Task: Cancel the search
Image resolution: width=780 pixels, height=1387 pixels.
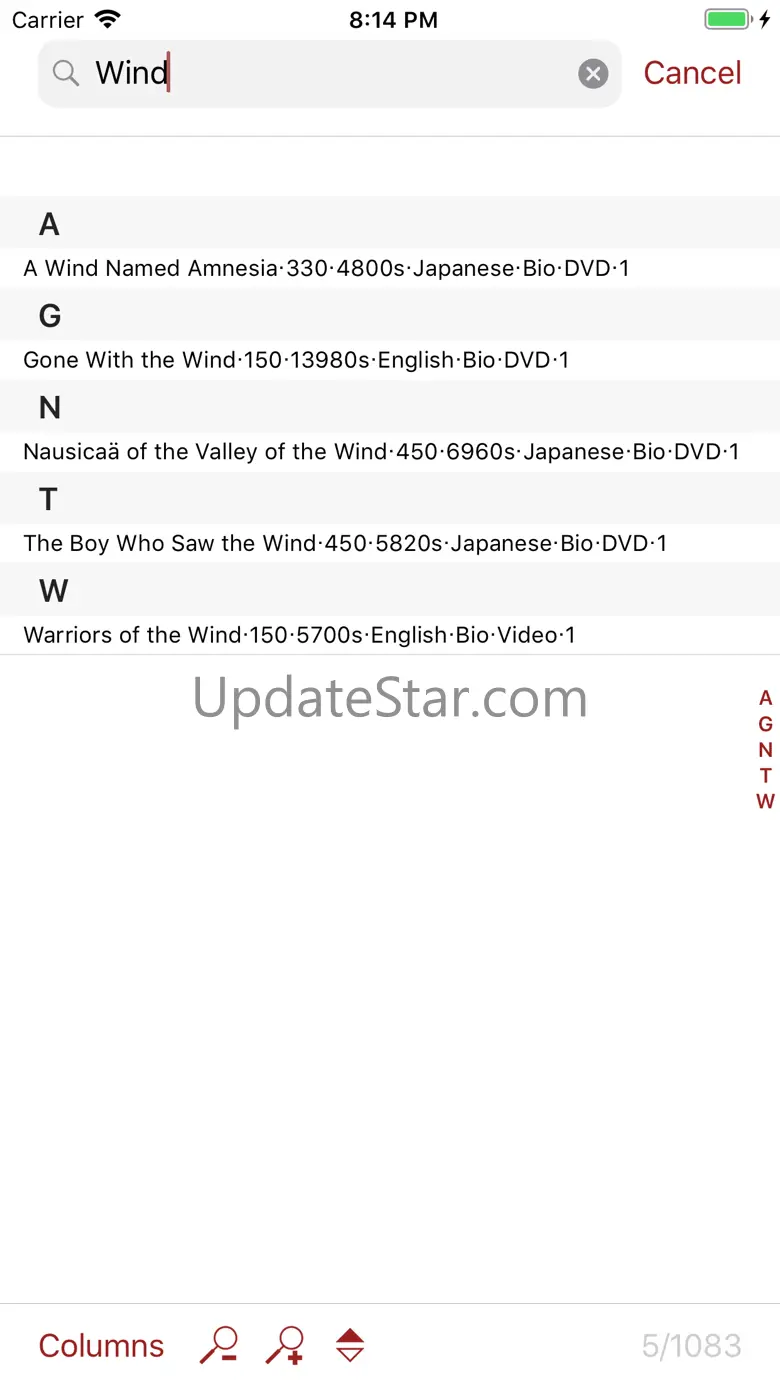Action: (x=692, y=73)
